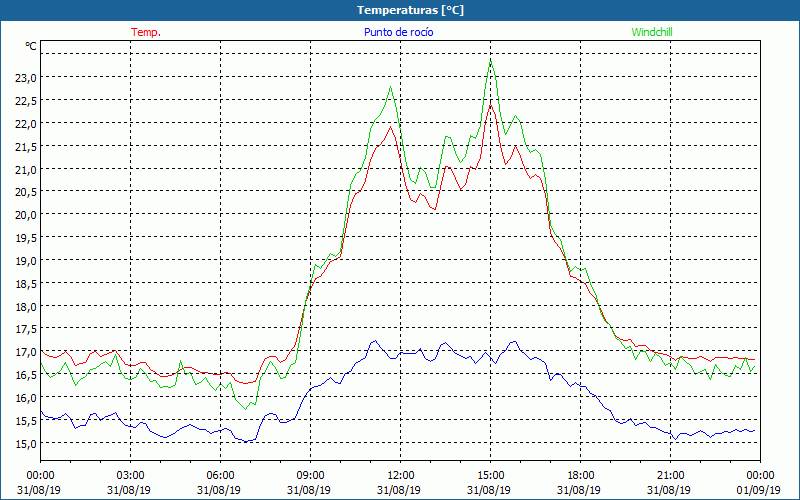
Task: Click the green windchill peak at 15:00
Action: [491, 61]
